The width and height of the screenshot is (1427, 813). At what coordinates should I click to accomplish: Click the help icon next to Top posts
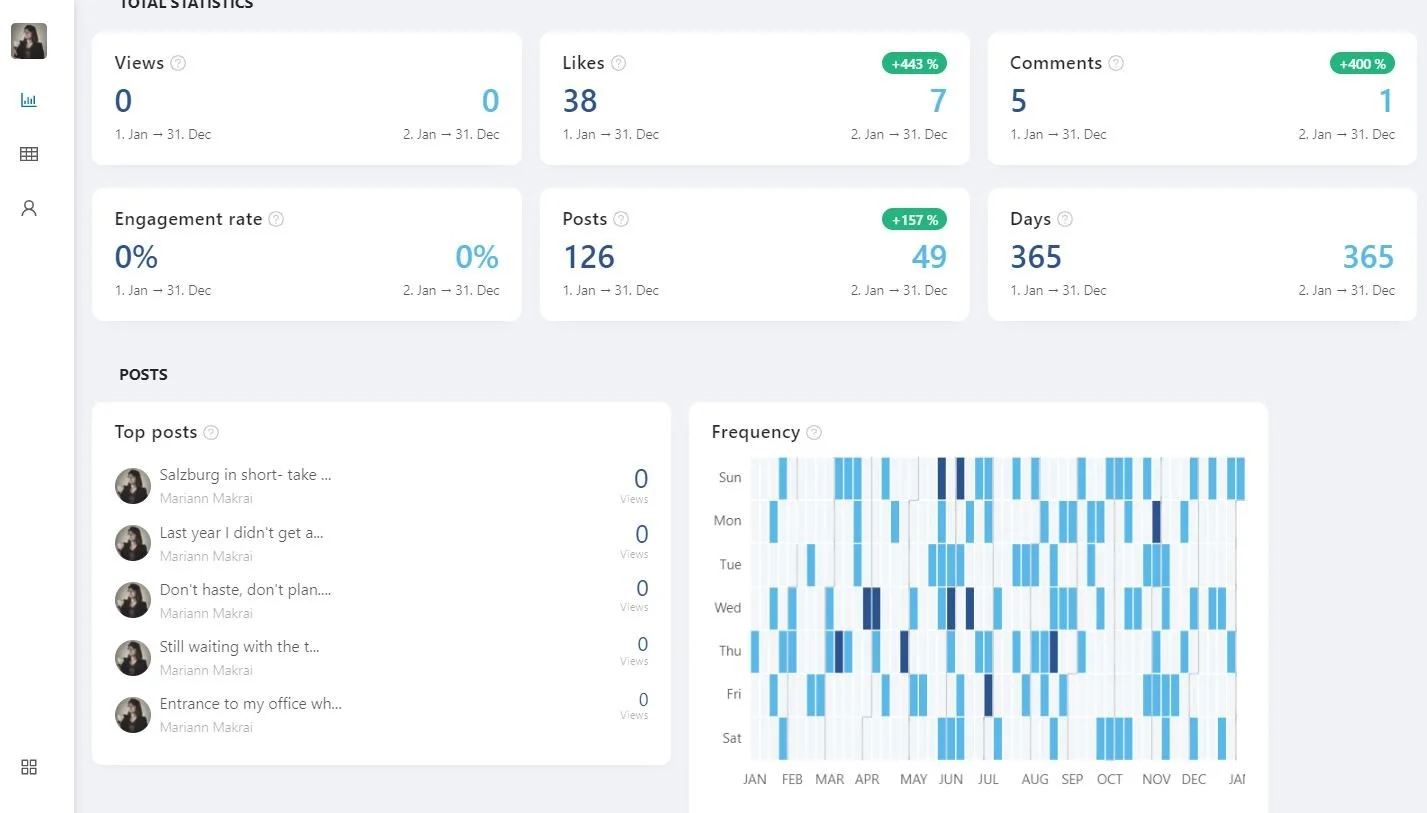[x=211, y=433]
